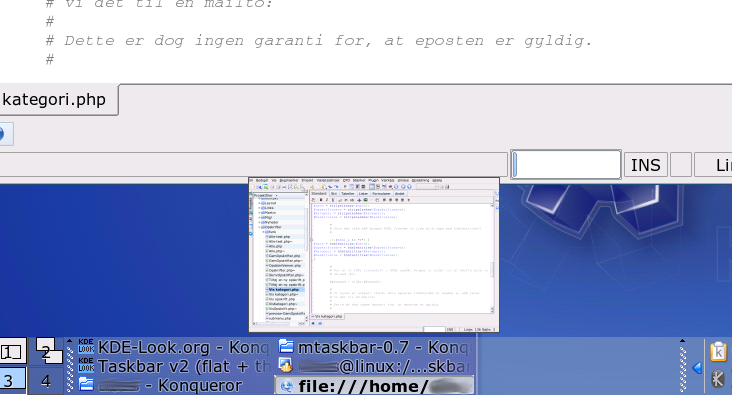This screenshot has height=395, width=732.
Task: Click the empty status bar input field
Action: coord(566,164)
